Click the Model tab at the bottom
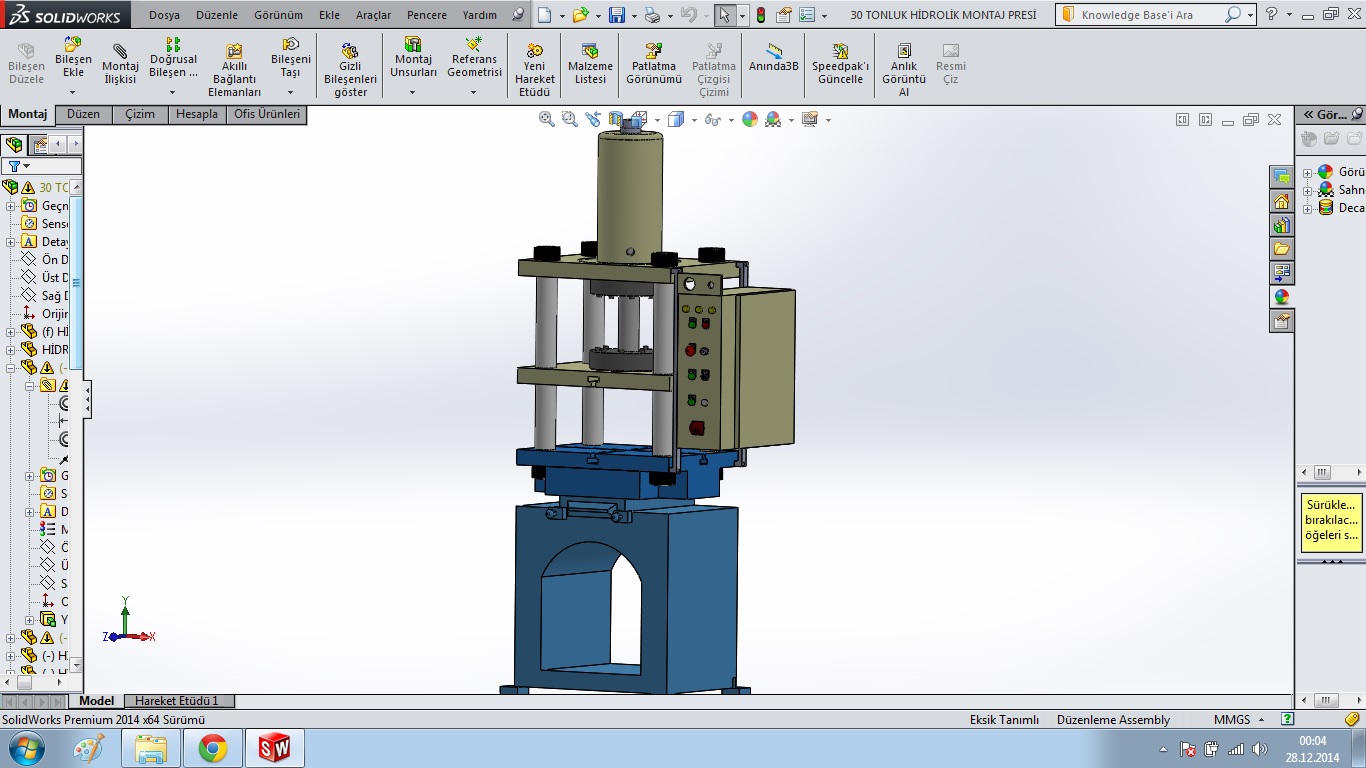The width and height of the screenshot is (1366, 768). [97, 701]
